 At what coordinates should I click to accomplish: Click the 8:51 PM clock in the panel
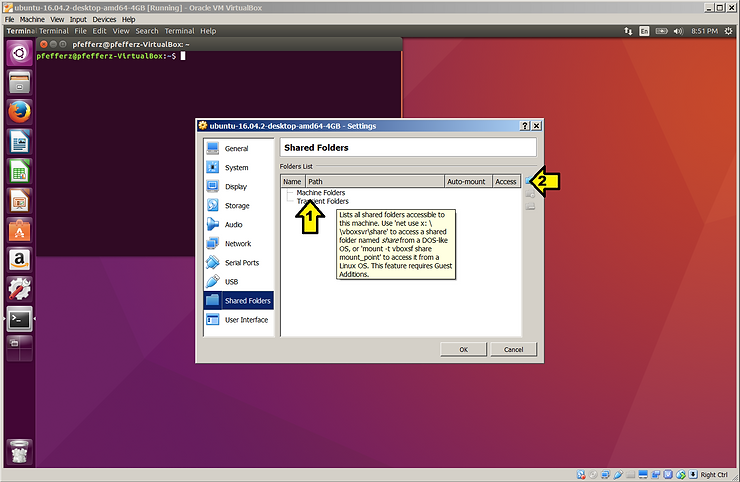pyautogui.click(x=704, y=31)
